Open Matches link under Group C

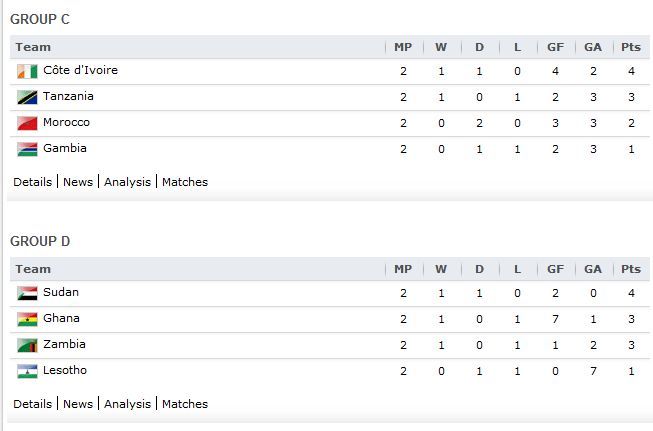point(185,182)
